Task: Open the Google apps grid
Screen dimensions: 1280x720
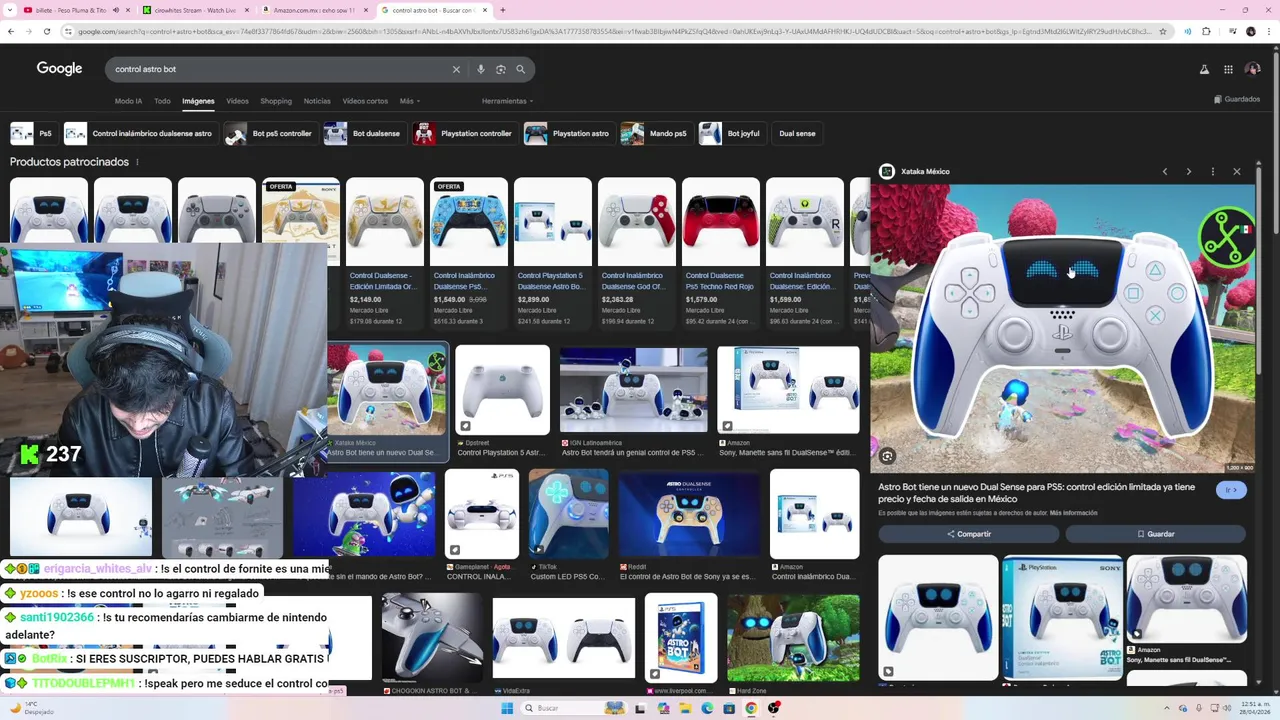Action: [x=1228, y=69]
